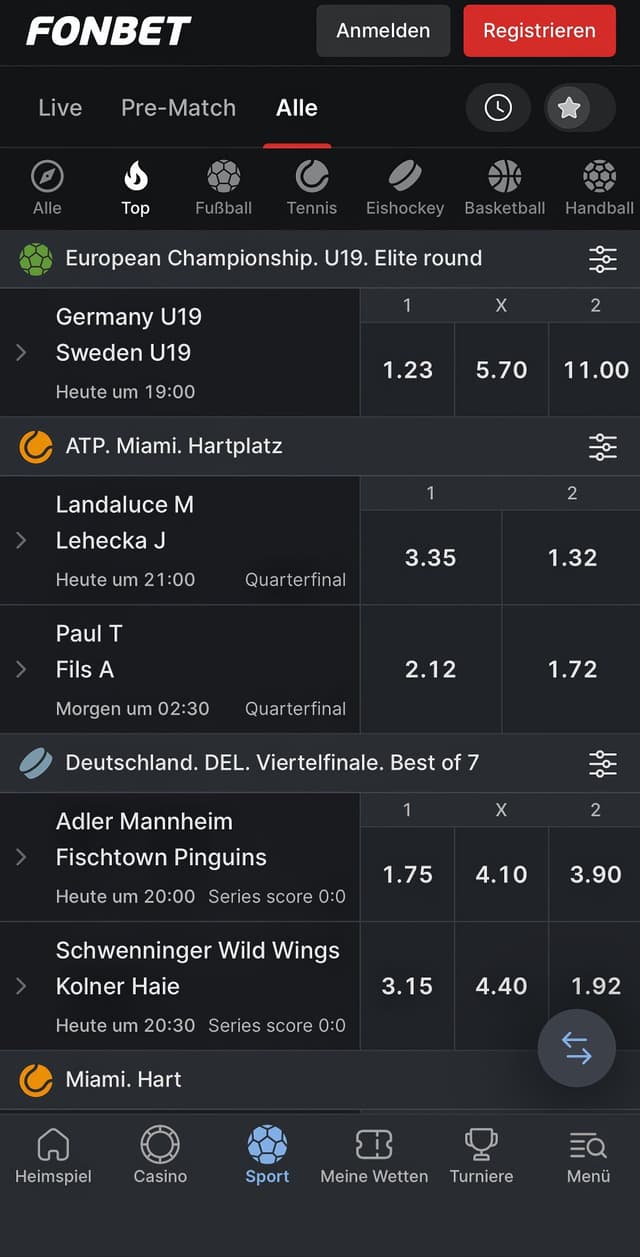The image size is (640, 1257).
Task: Toggle the swap arrows floating button
Action: [576, 1048]
